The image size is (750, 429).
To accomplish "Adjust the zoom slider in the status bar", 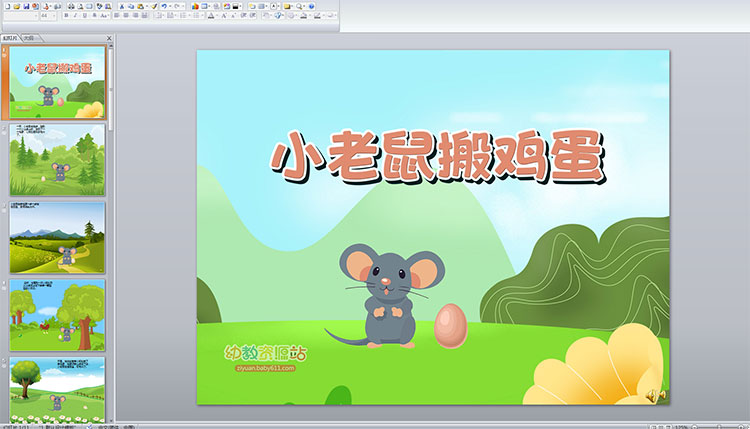I will click(719, 427).
